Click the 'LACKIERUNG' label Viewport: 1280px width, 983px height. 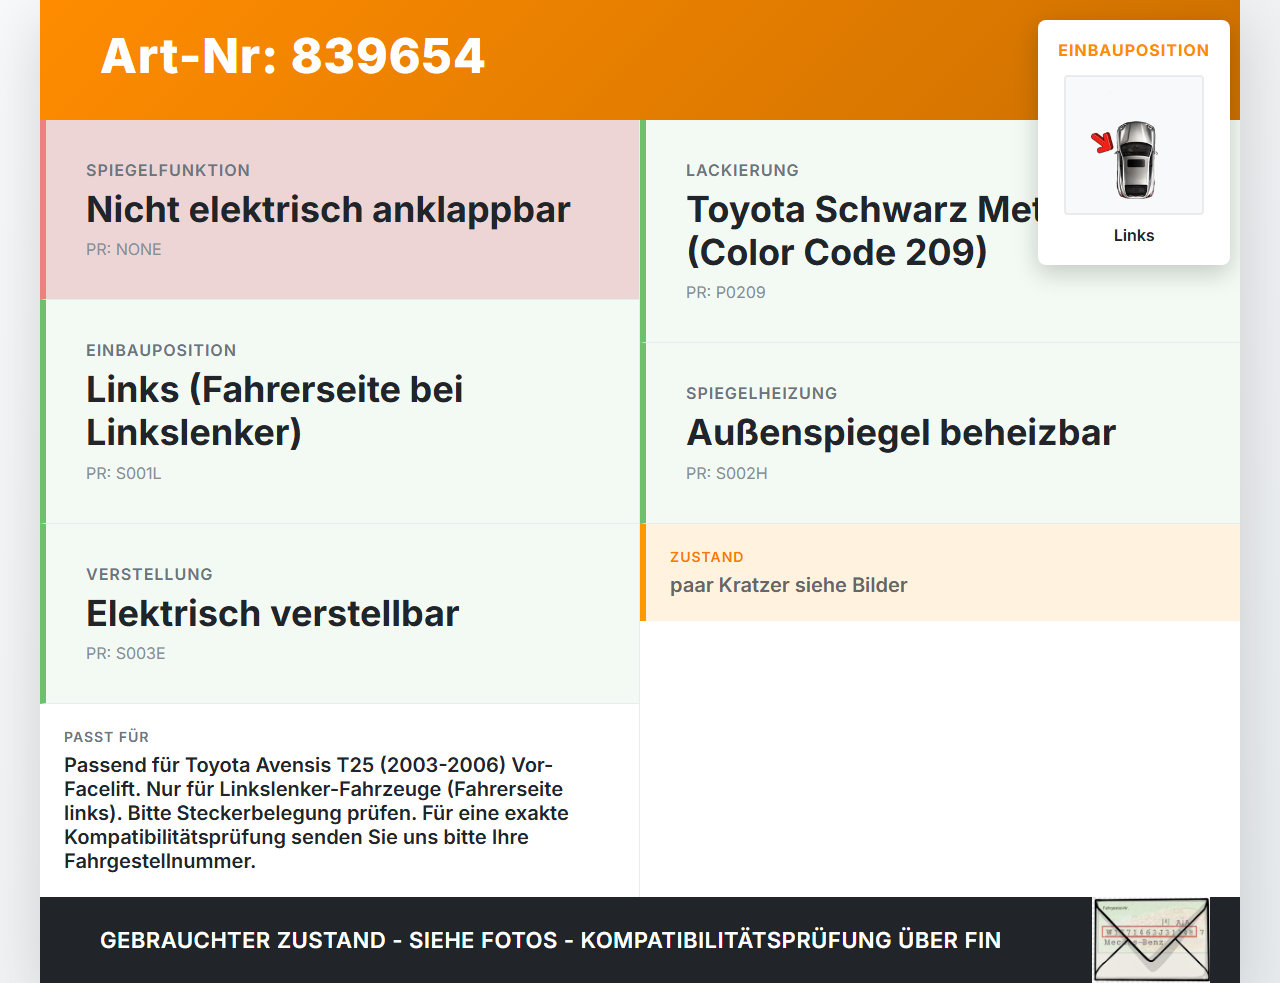[742, 170]
